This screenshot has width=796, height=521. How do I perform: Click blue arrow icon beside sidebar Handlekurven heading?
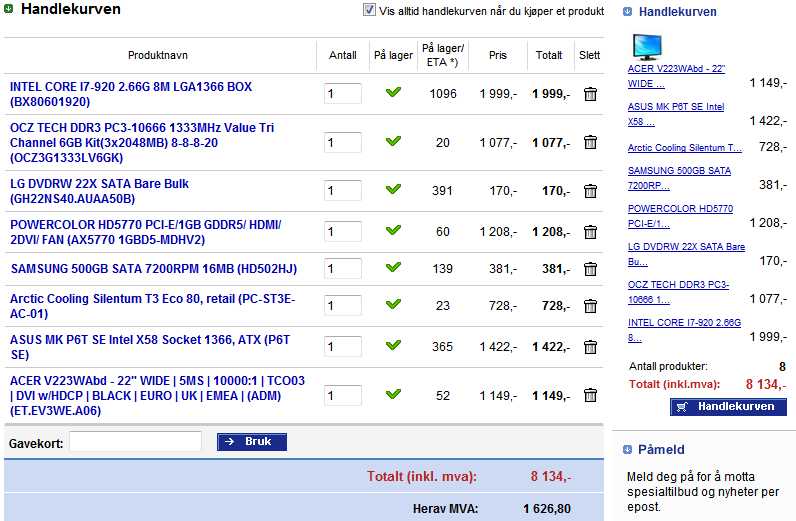point(627,11)
